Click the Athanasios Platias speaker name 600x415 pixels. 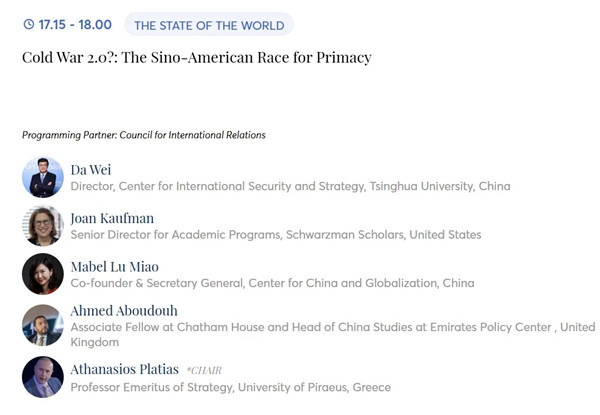(x=124, y=369)
